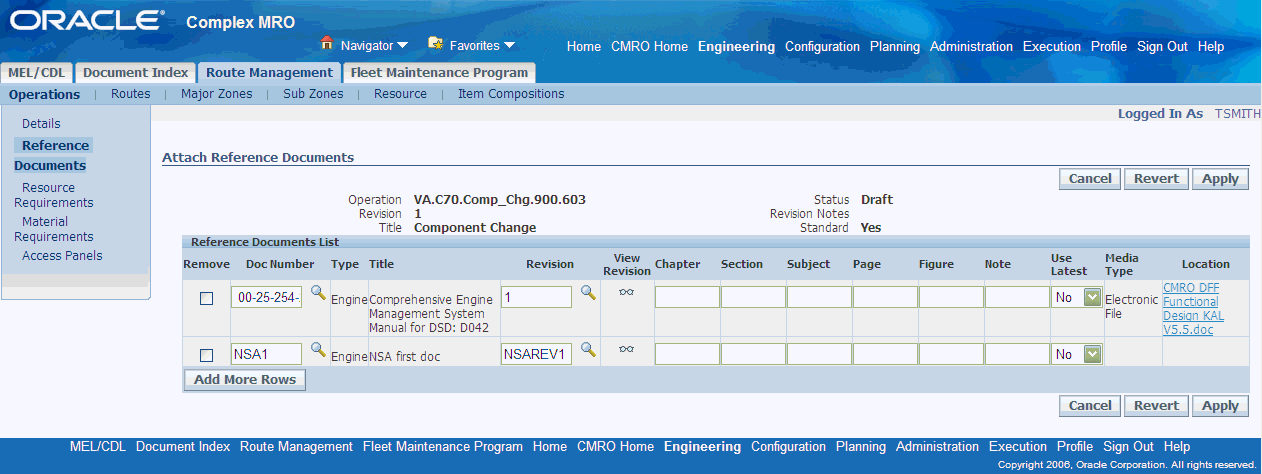Screen dimensions: 1262x474
Task: Select the Operations subtab
Action: (x=44, y=94)
